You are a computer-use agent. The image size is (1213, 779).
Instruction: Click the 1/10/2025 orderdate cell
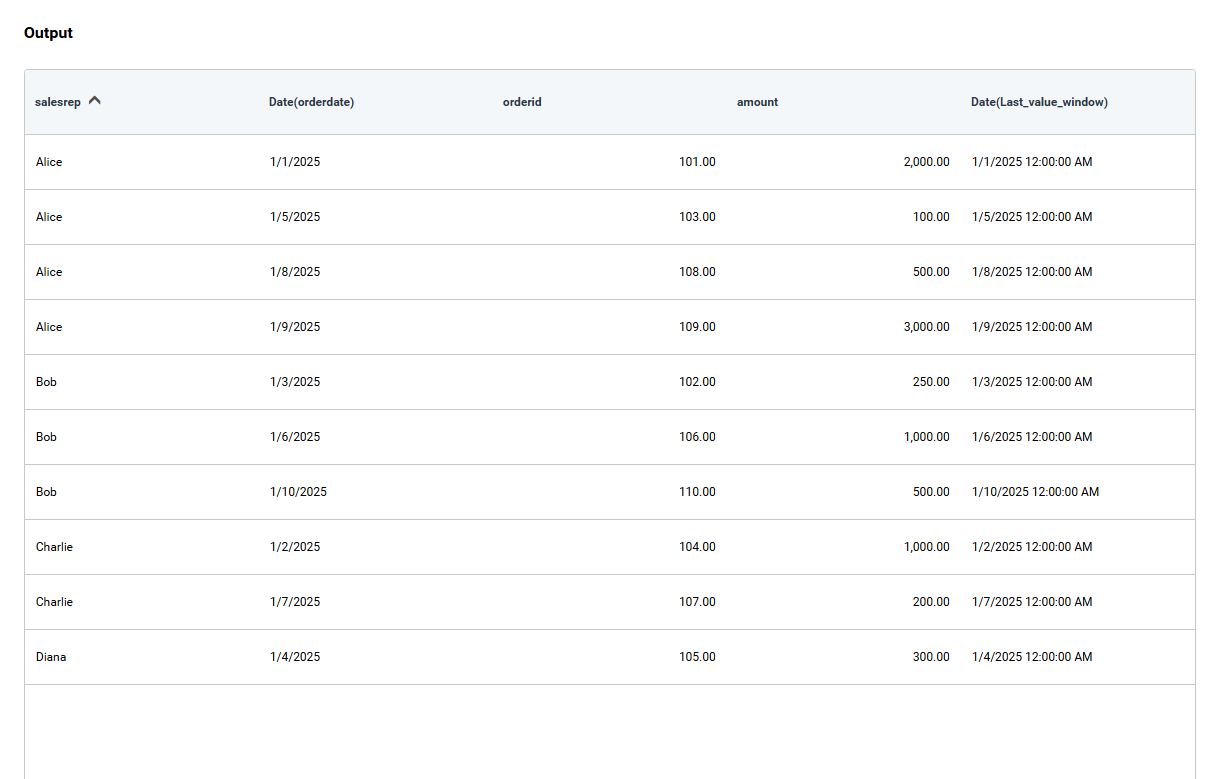tap(296, 491)
